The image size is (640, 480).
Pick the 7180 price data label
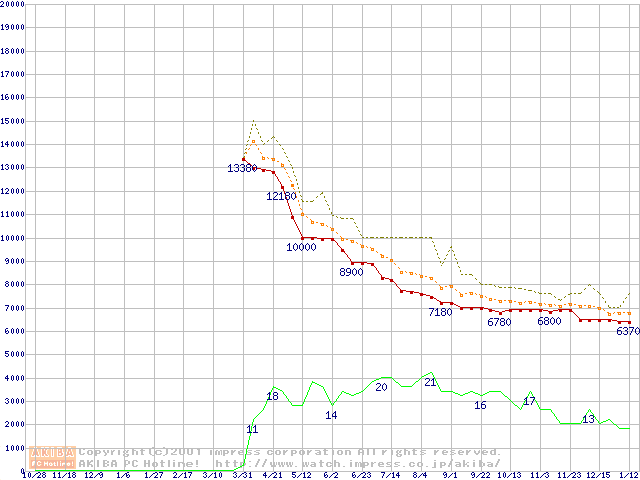[x=440, y=312]
